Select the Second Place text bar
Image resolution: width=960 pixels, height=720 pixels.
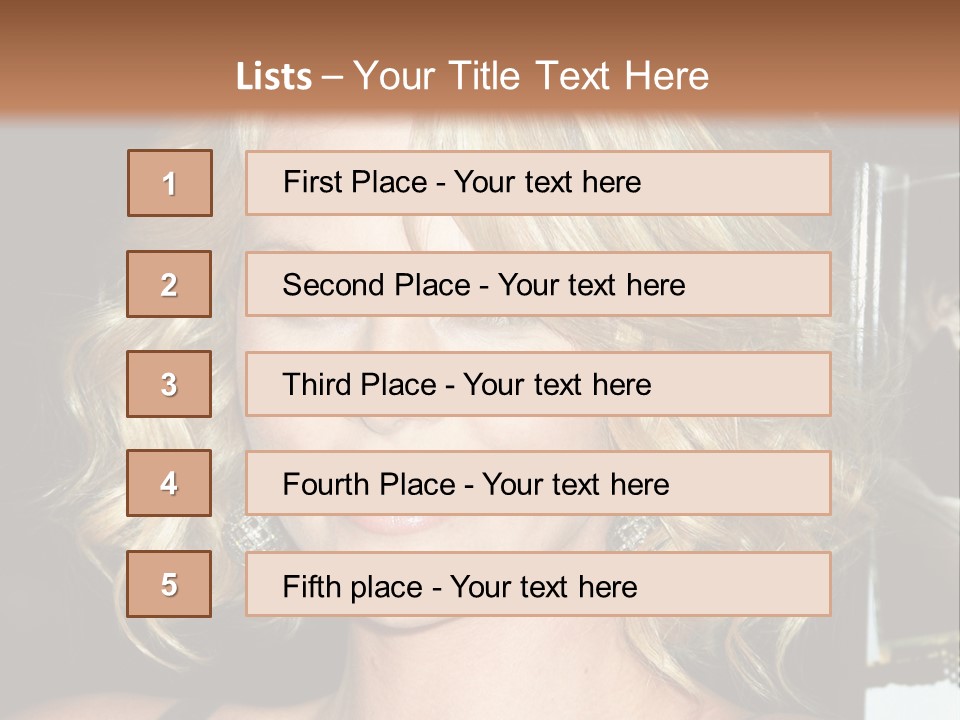click(x=538, y=284)
